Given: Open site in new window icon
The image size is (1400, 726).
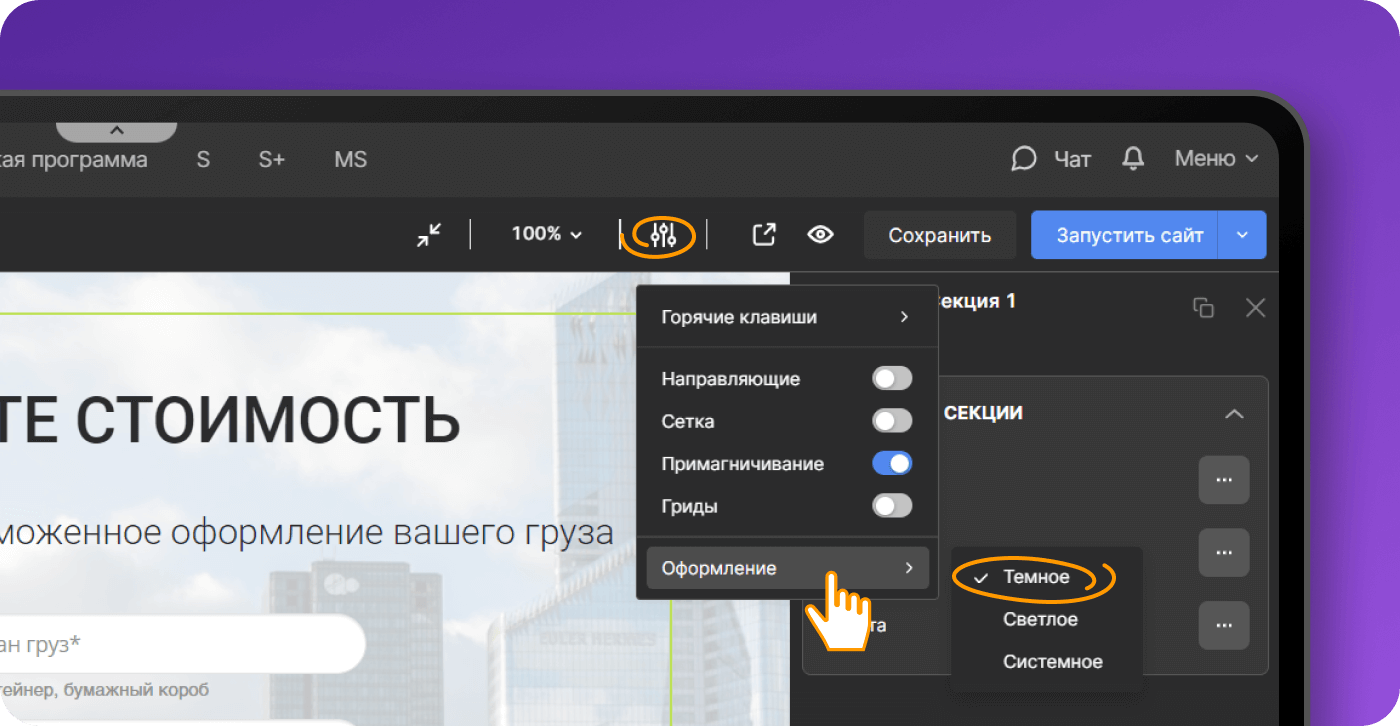Looking at the screenshot, I should 764,235.
